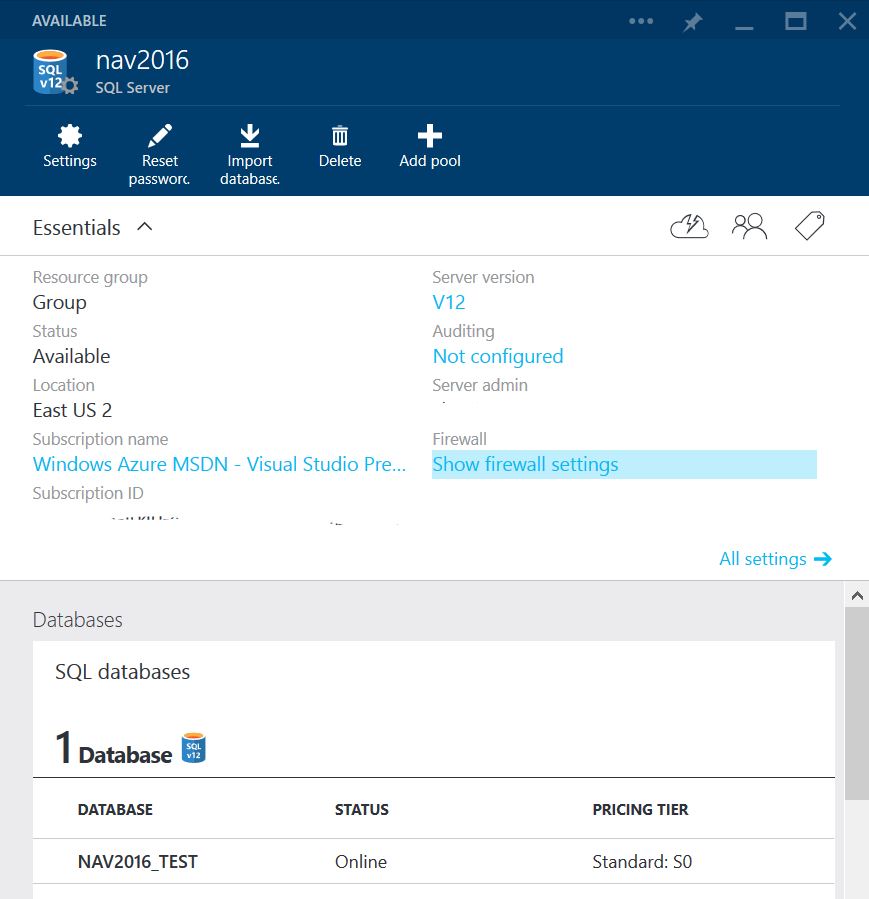Click the Import database download icon
This screenshot has width=869, height=899.
(250, 136)
